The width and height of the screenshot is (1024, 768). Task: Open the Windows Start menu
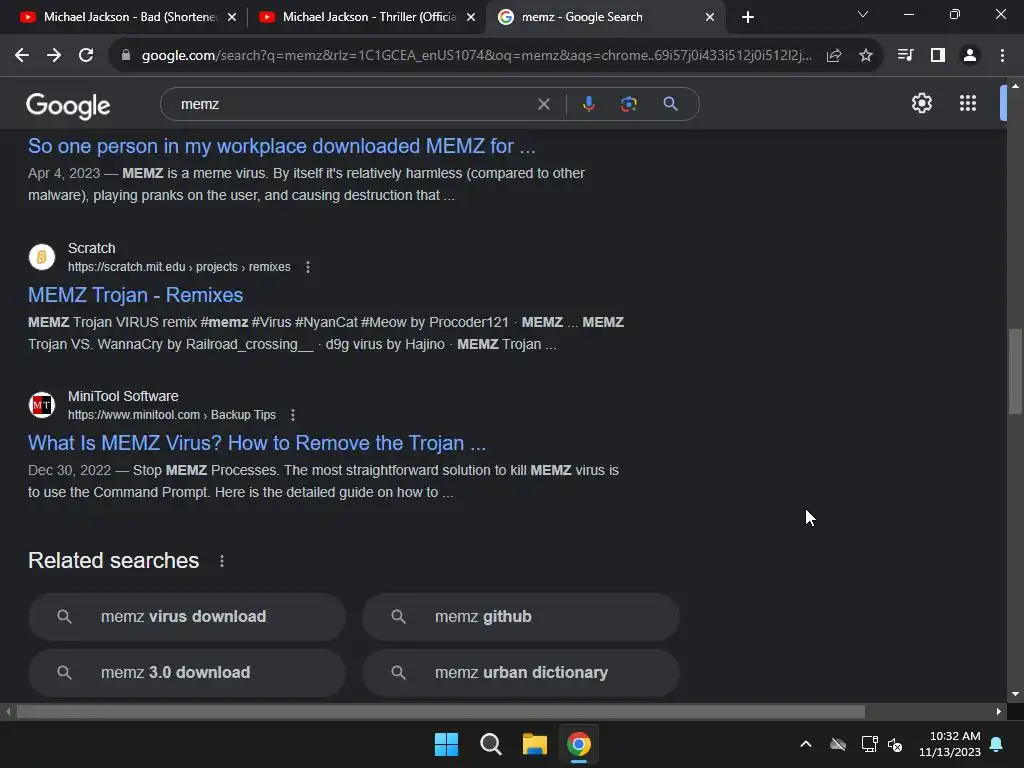point(447,744)
